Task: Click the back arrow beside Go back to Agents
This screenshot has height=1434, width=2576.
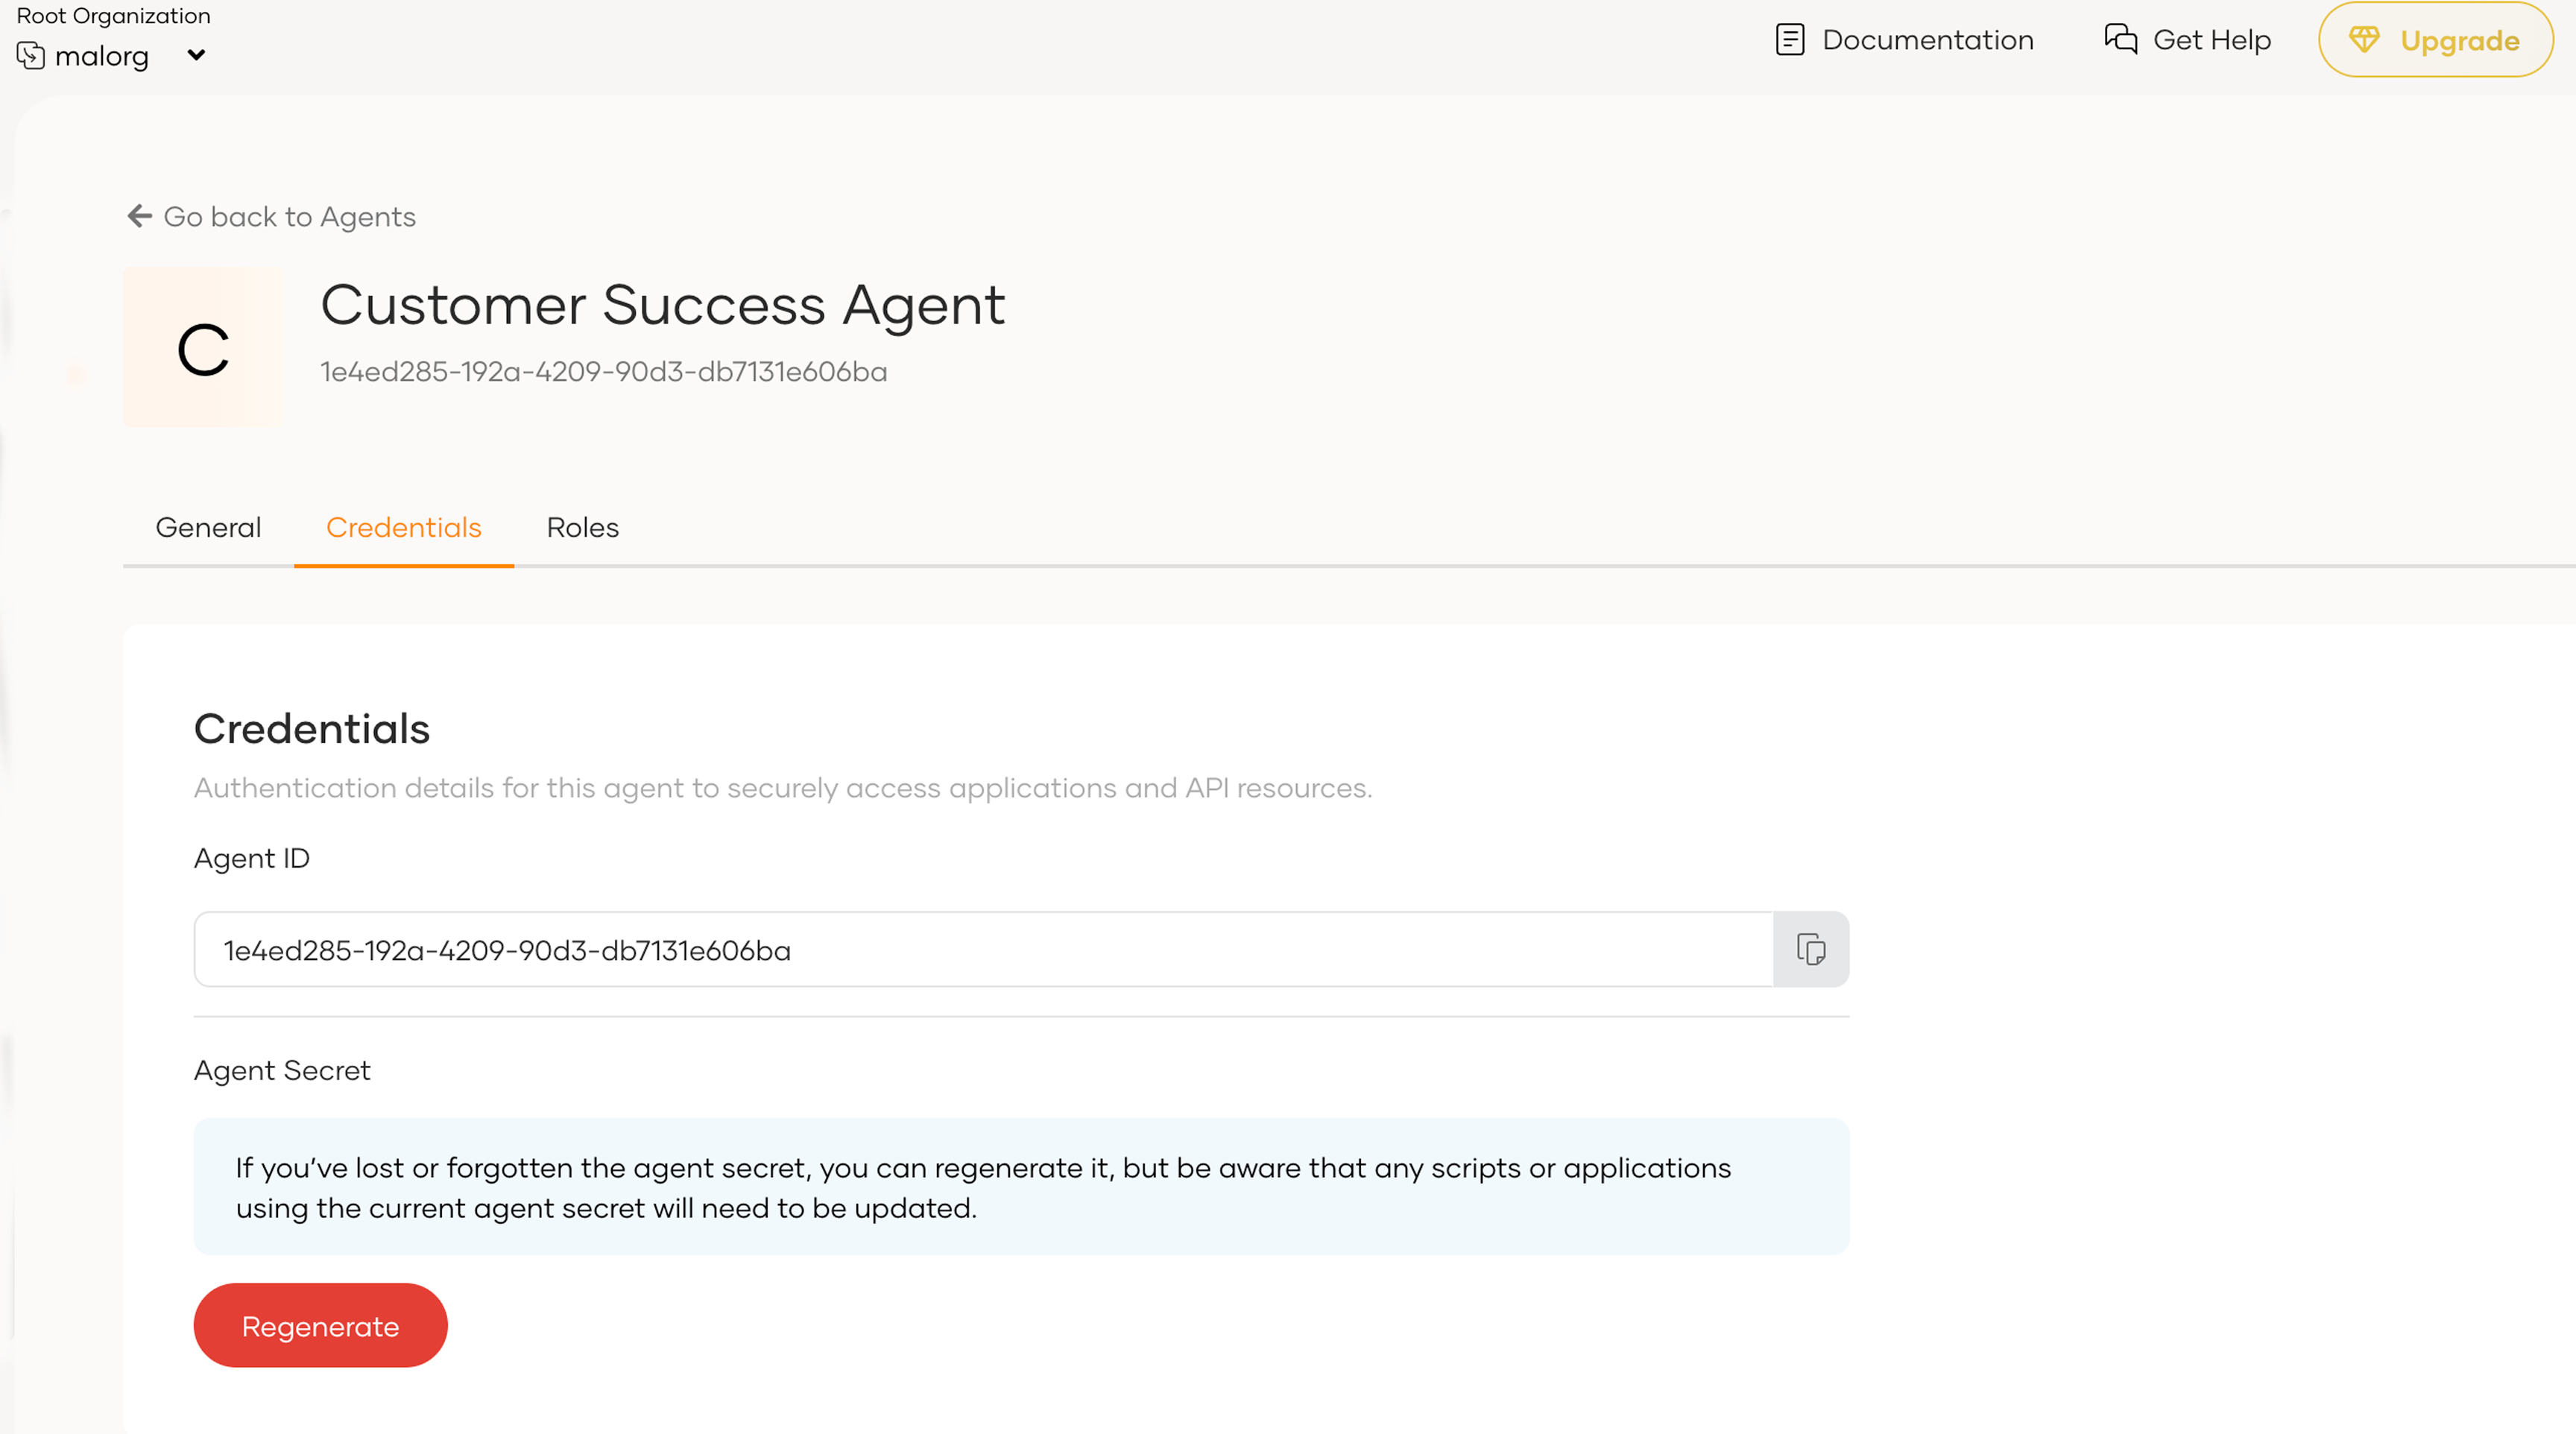Action: click(x=139, y=216)
